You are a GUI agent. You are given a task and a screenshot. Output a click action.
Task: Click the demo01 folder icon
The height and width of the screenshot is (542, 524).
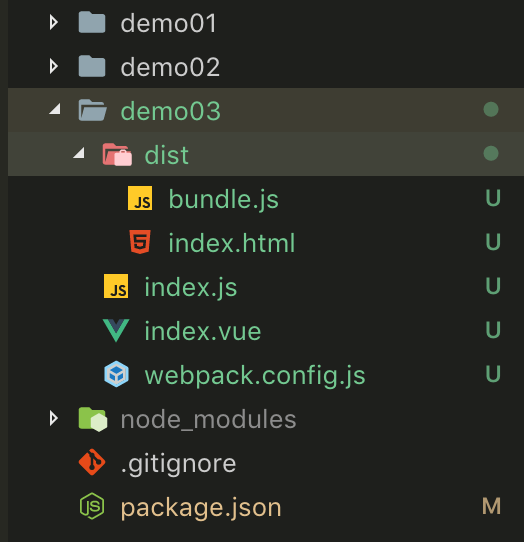92,22
